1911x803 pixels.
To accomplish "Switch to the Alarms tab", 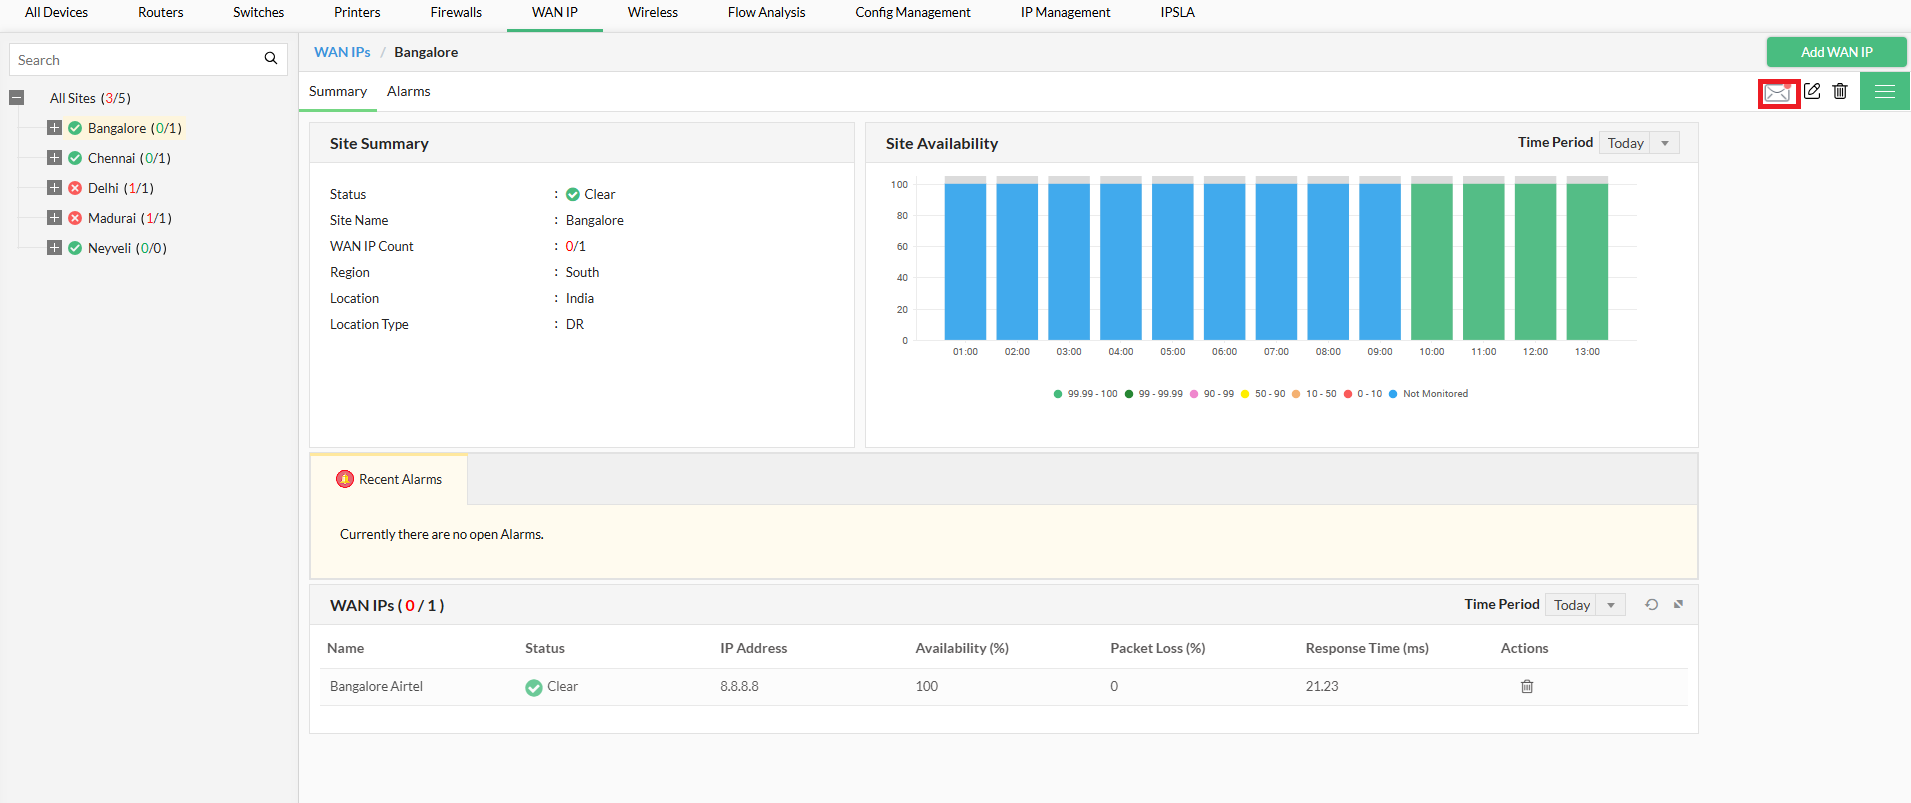I will [408, 91].
